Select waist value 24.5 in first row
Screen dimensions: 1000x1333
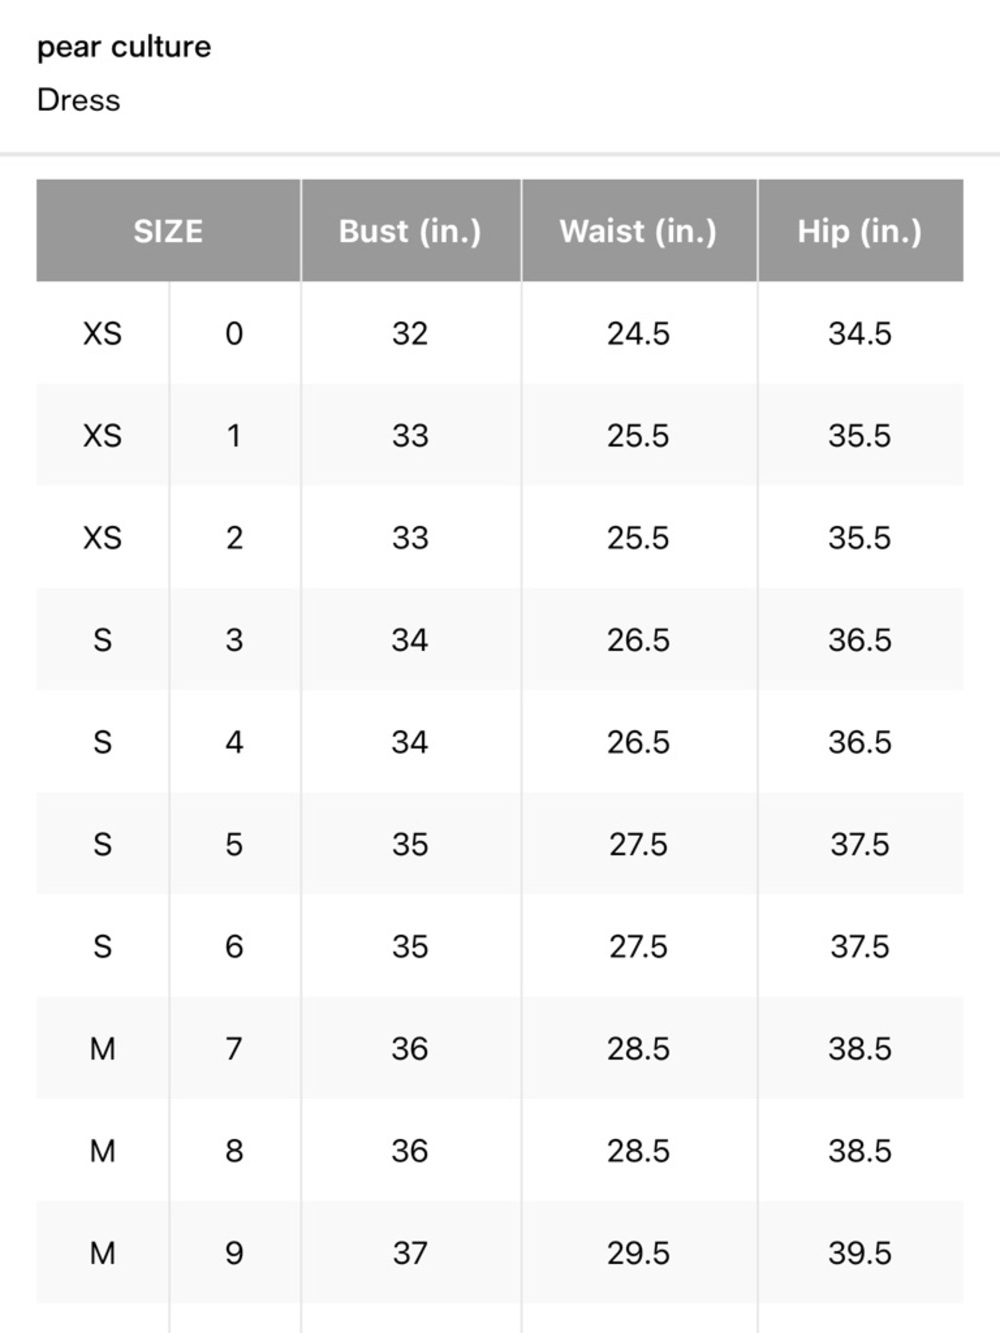tap(638, 333)
